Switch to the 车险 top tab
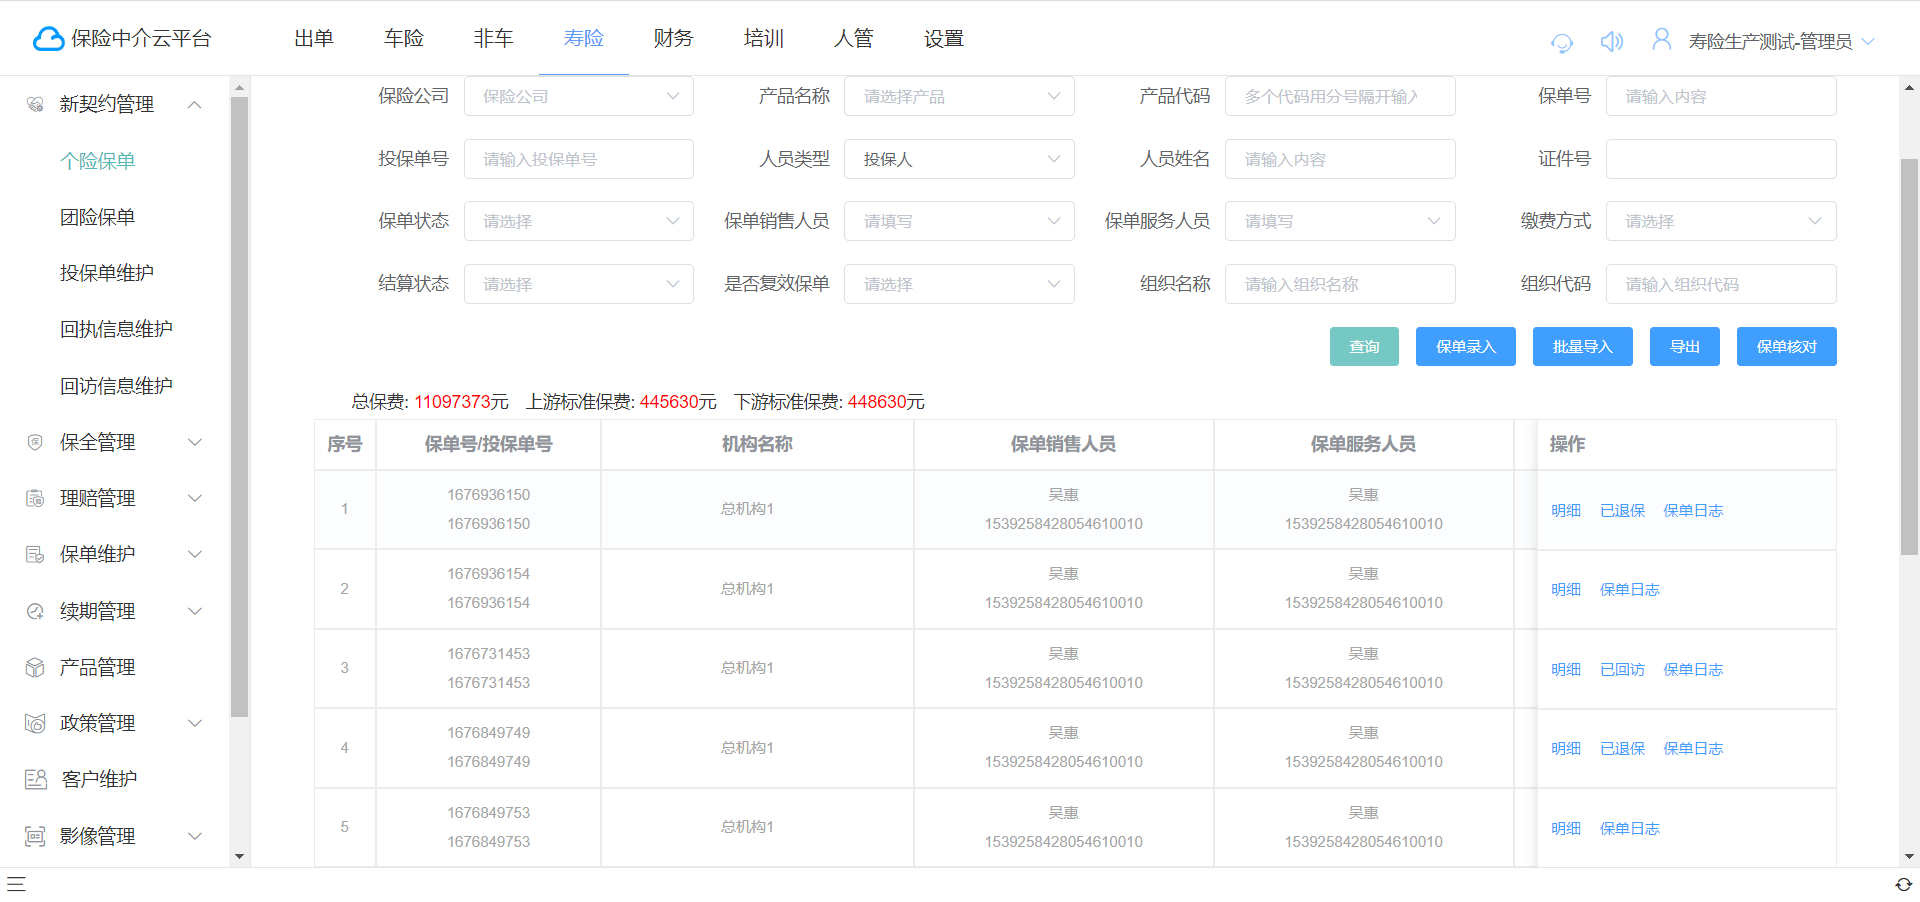 pyautogui.click(x=404, y=38)
